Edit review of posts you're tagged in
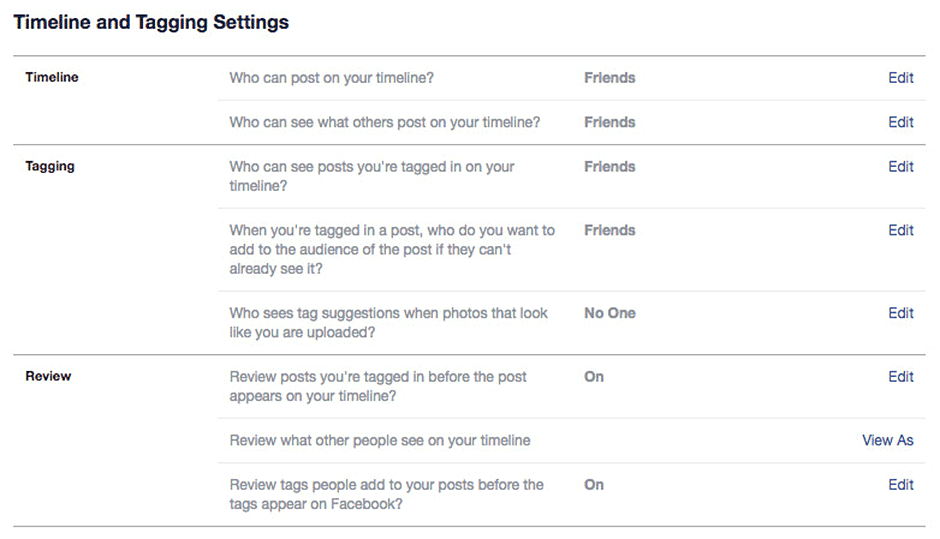This screenshot has width=940, height=539. pos(900,377)
